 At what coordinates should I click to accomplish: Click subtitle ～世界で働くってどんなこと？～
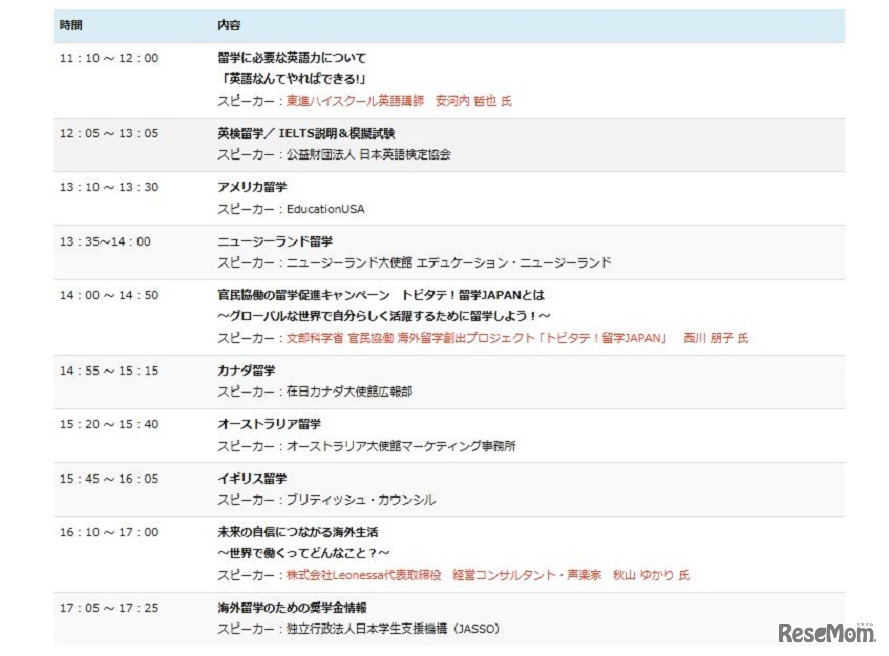[303, 553]
